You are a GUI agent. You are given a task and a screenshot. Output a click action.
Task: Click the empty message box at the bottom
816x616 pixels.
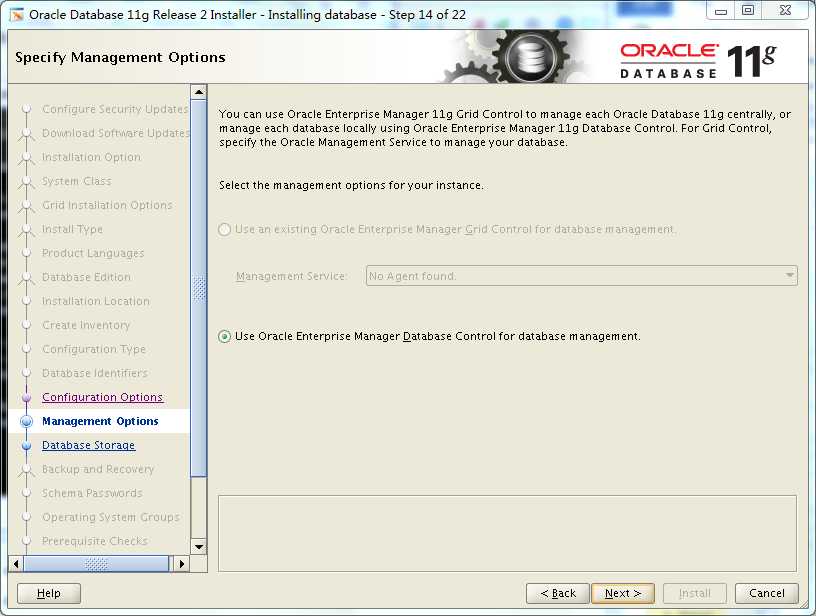click(507, 533)
